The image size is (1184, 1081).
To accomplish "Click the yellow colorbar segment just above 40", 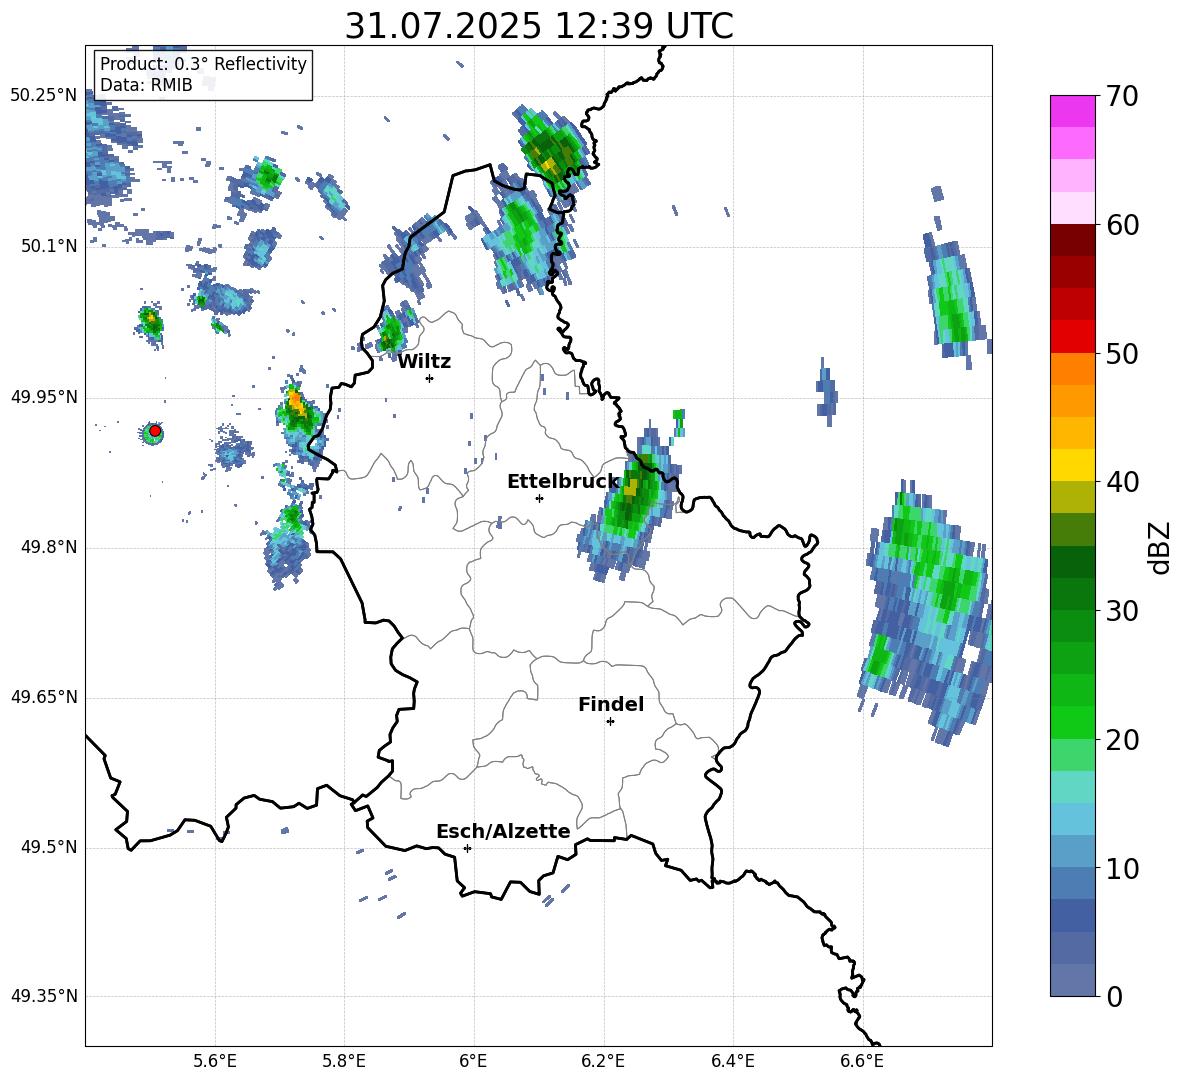I will [1072, 465].
